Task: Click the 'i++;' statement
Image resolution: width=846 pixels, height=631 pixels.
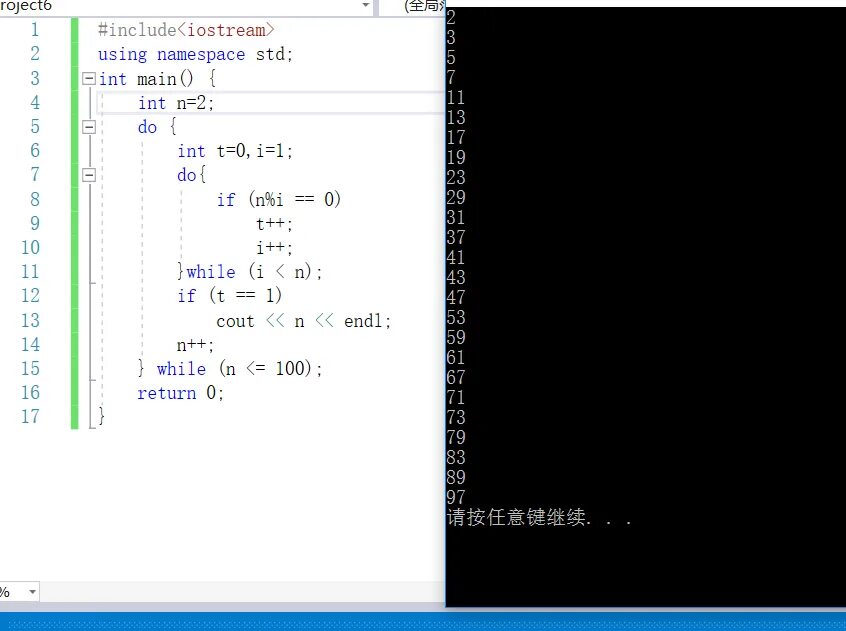Action: point(274,248)
